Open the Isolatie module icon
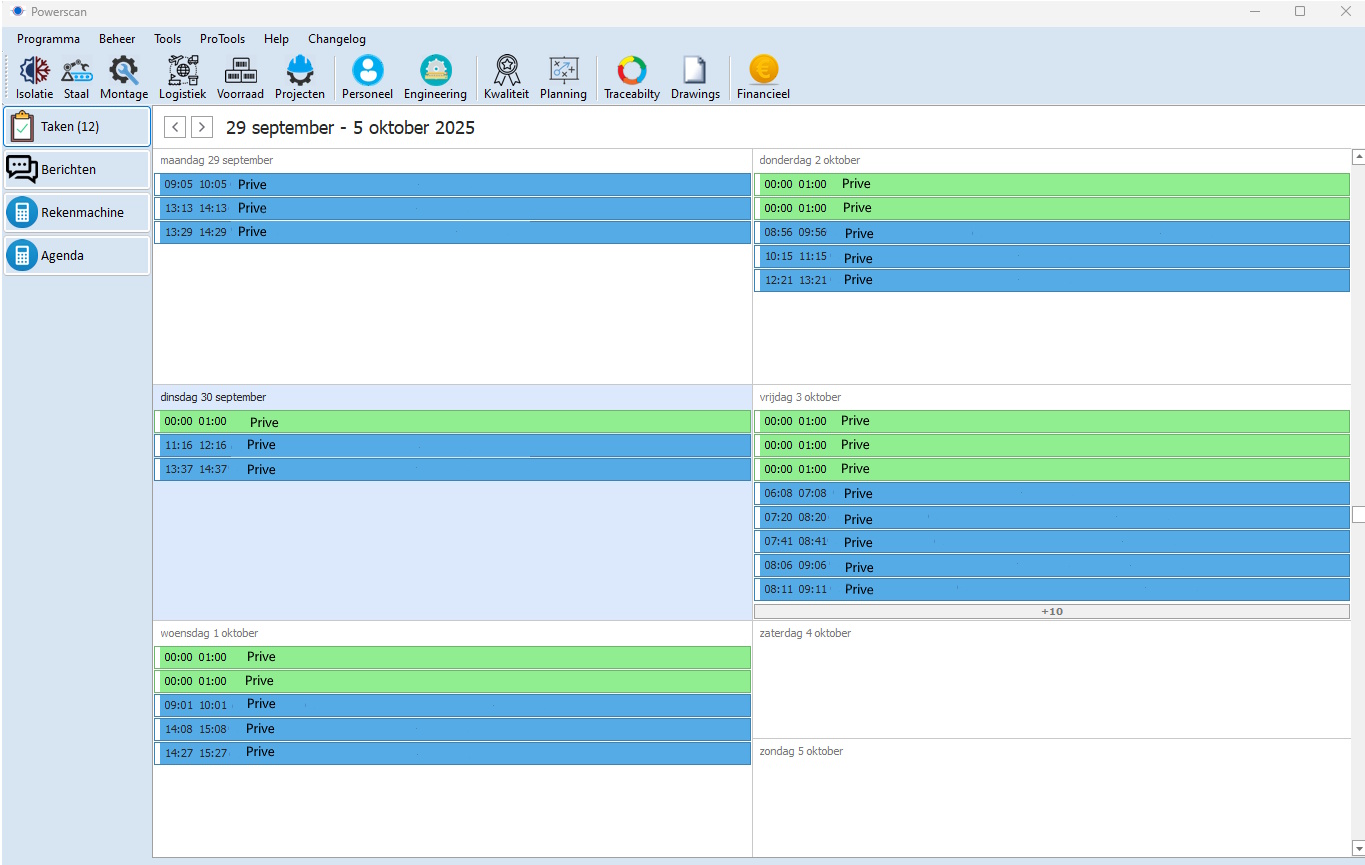Viewport: 1365px width, 865px height. pyautogui.click(x=35, y=76)
